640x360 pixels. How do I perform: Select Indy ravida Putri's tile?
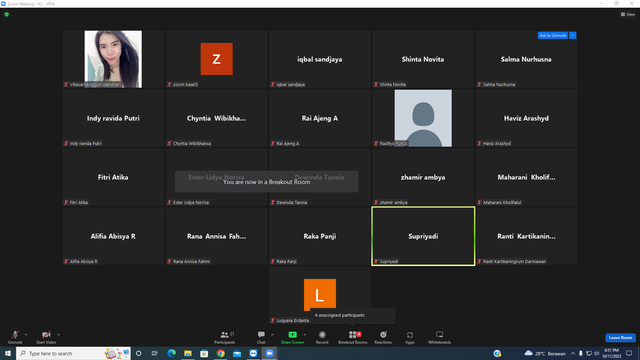click(x=113, y=118)
